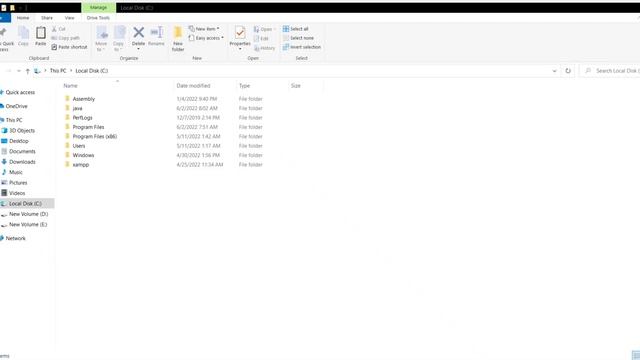
Task: Sort by the Date modified column header
Action: point(193,86)
